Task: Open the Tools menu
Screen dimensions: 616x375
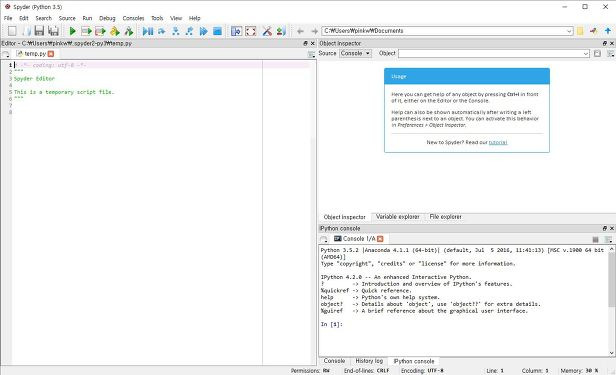Action: pyautogui.click(x=157, y=18)
